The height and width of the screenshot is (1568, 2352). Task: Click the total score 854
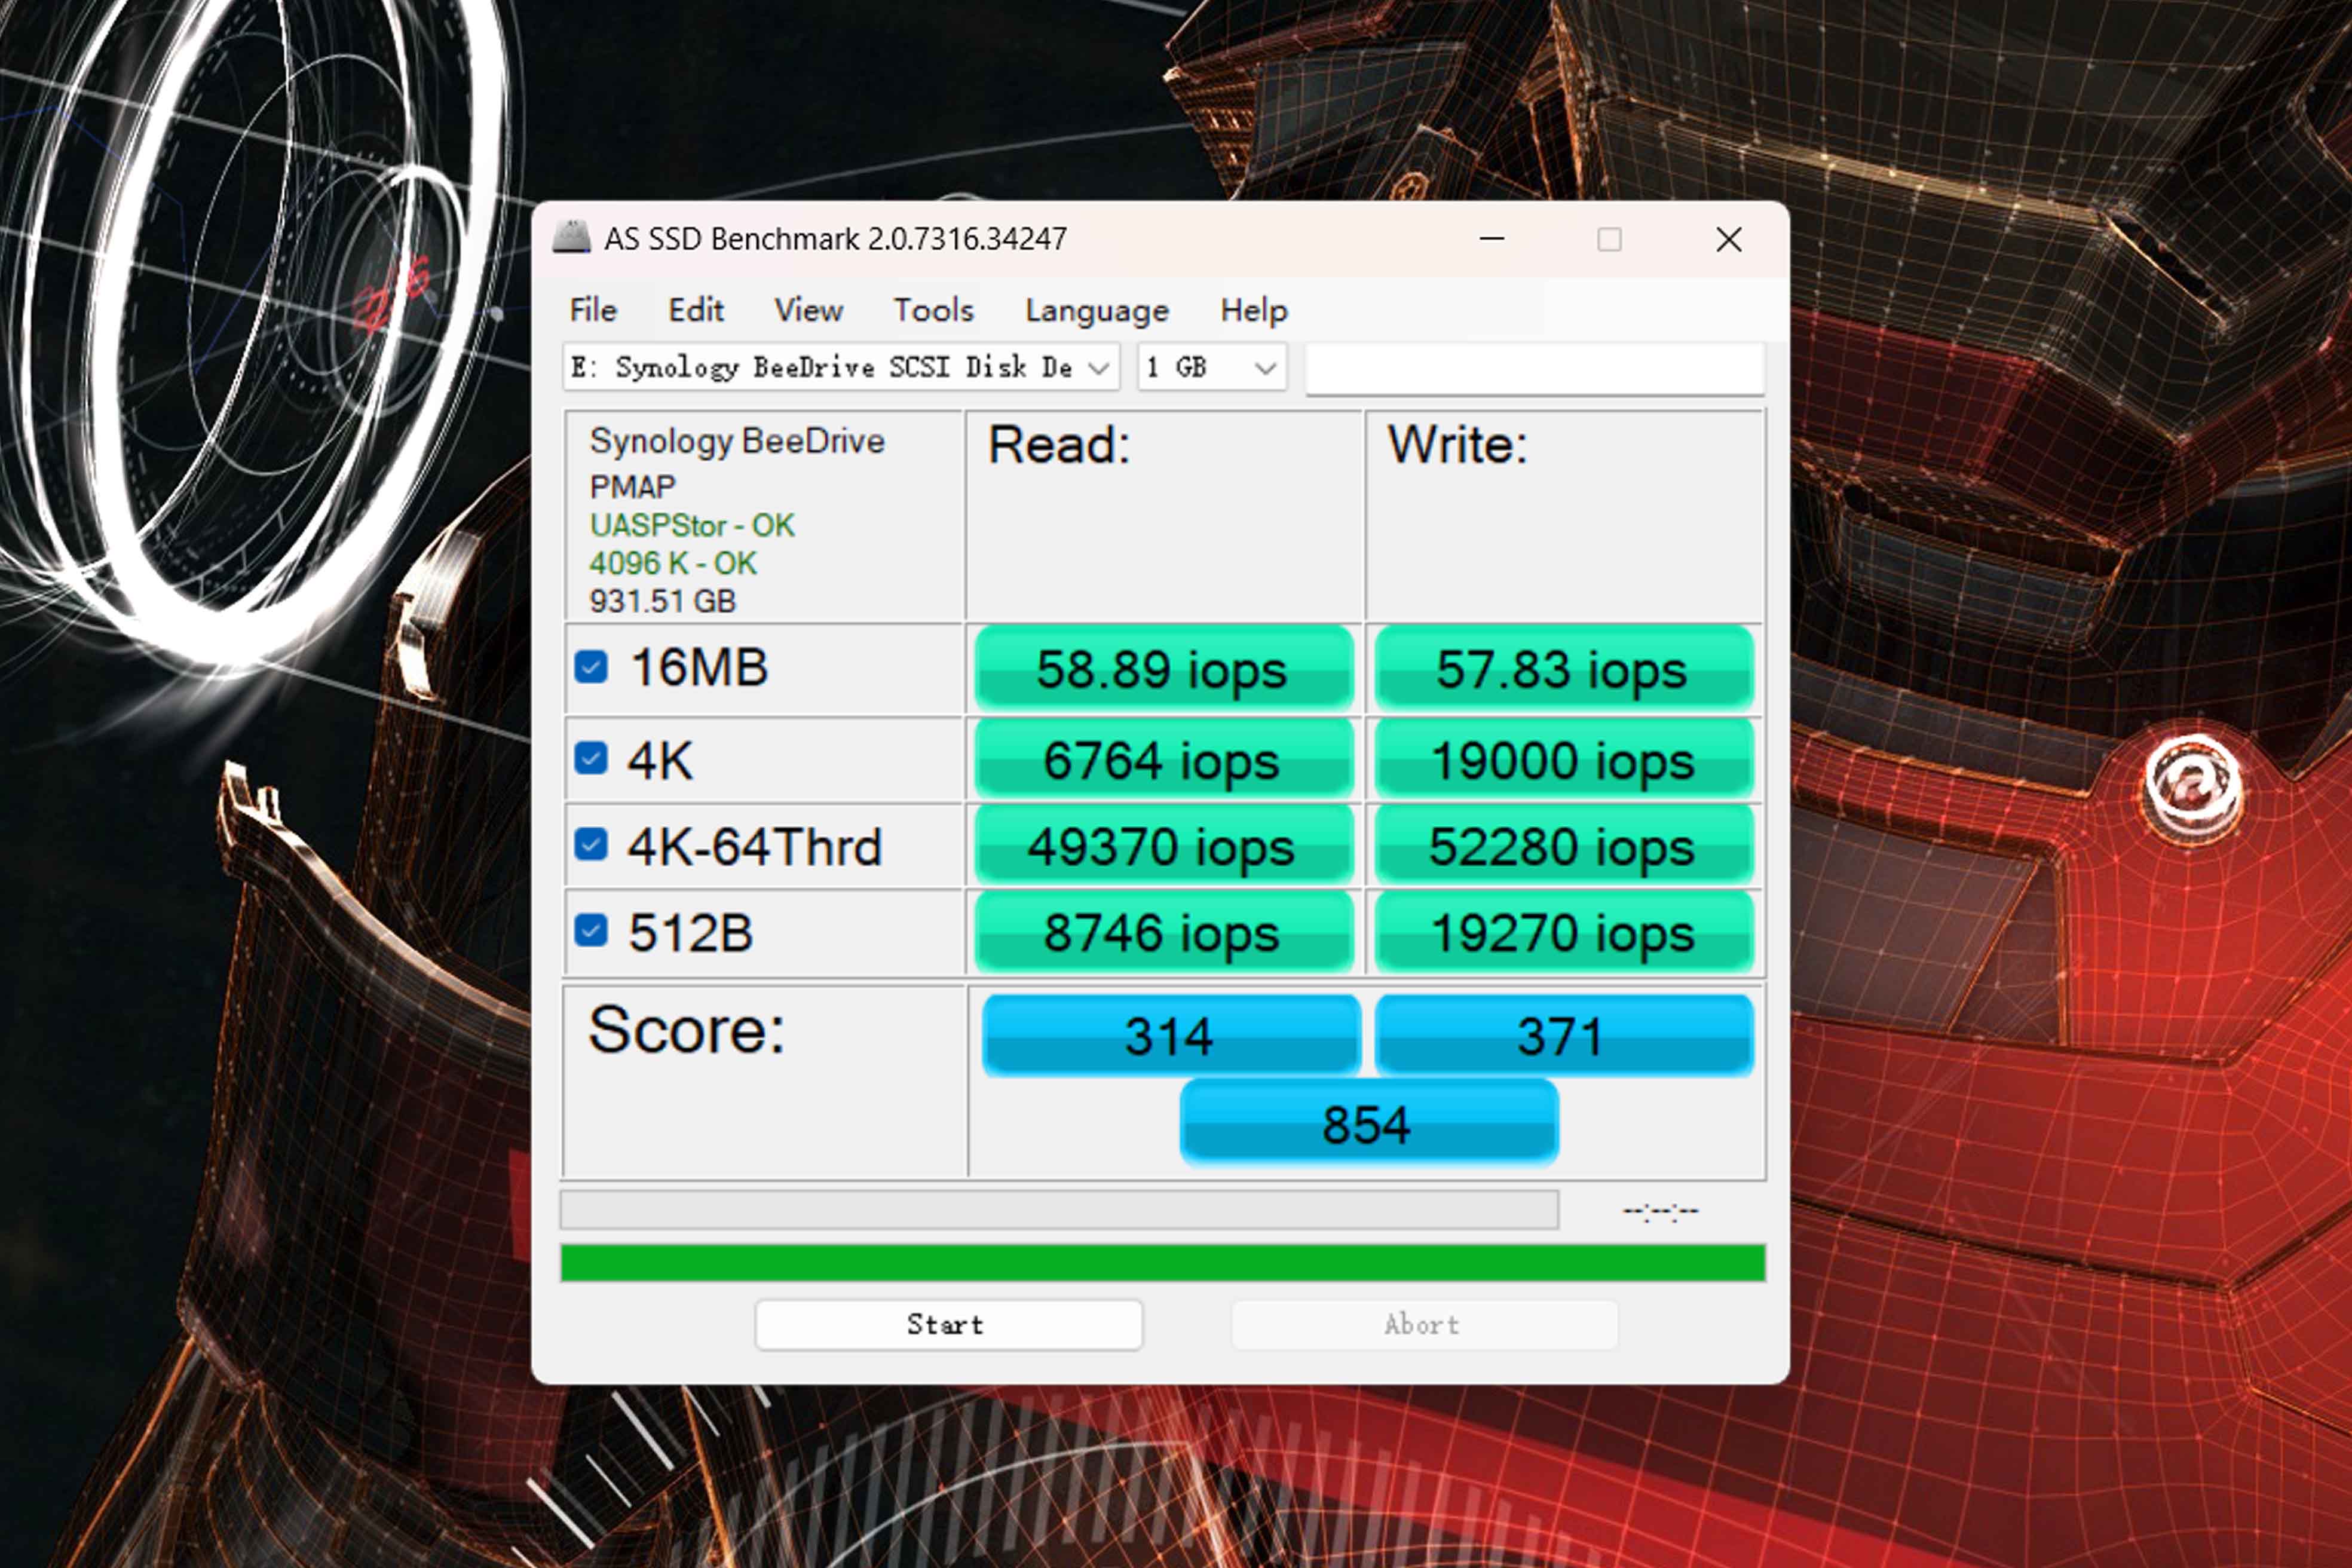coord(1368,1123)
